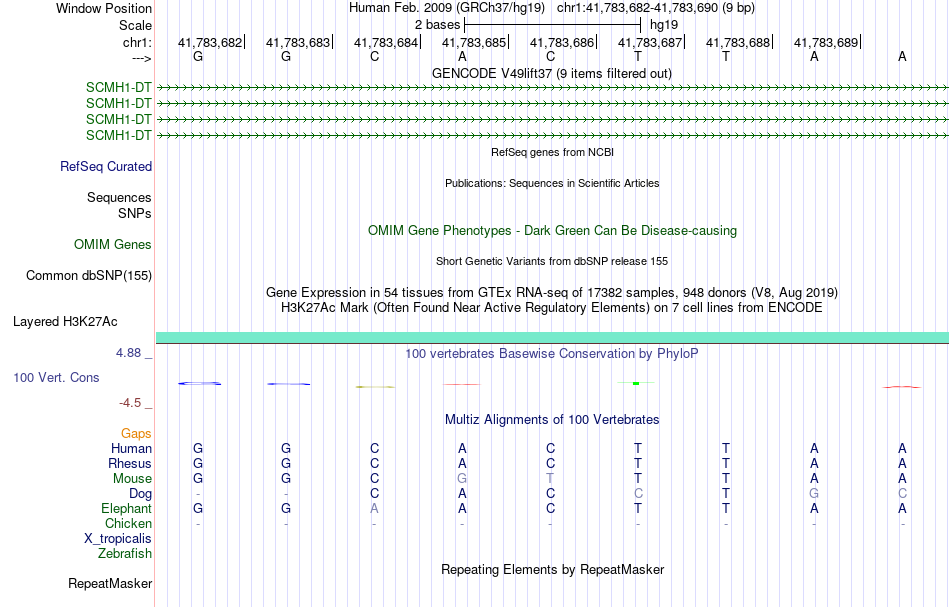Click the fourth SCMH1-DT transcript label
950x607 pixels.
119,135
